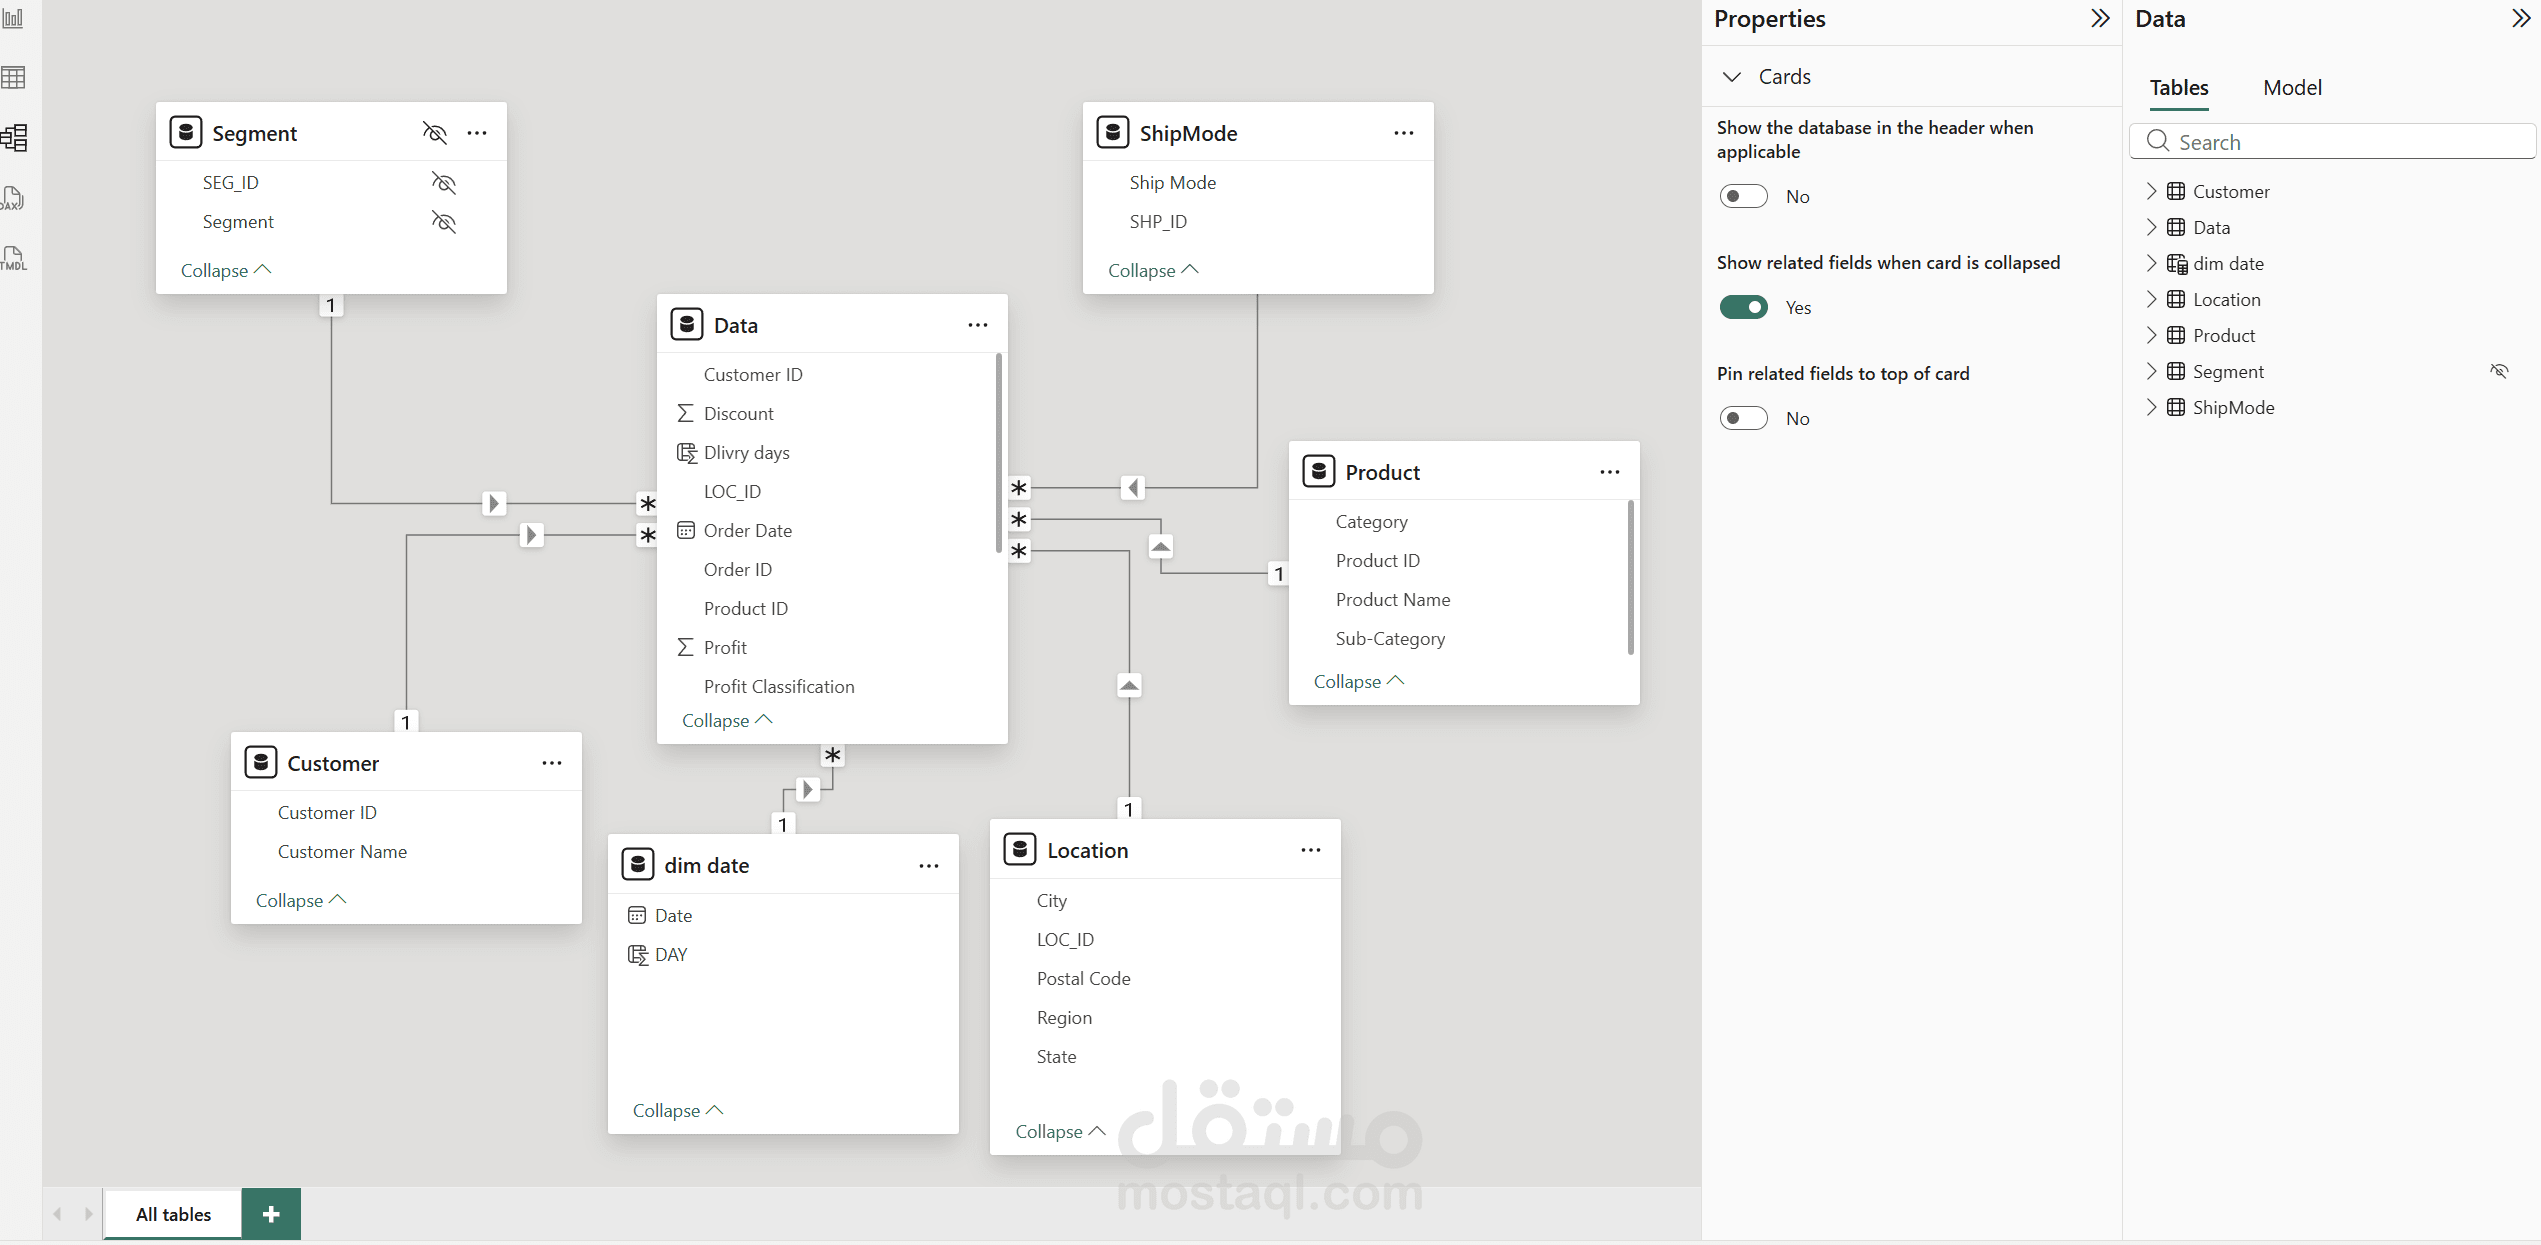This screenshot has width=2541, height=1245.
Task: Enable Show the database in the header
Action: coord(1743,196)
